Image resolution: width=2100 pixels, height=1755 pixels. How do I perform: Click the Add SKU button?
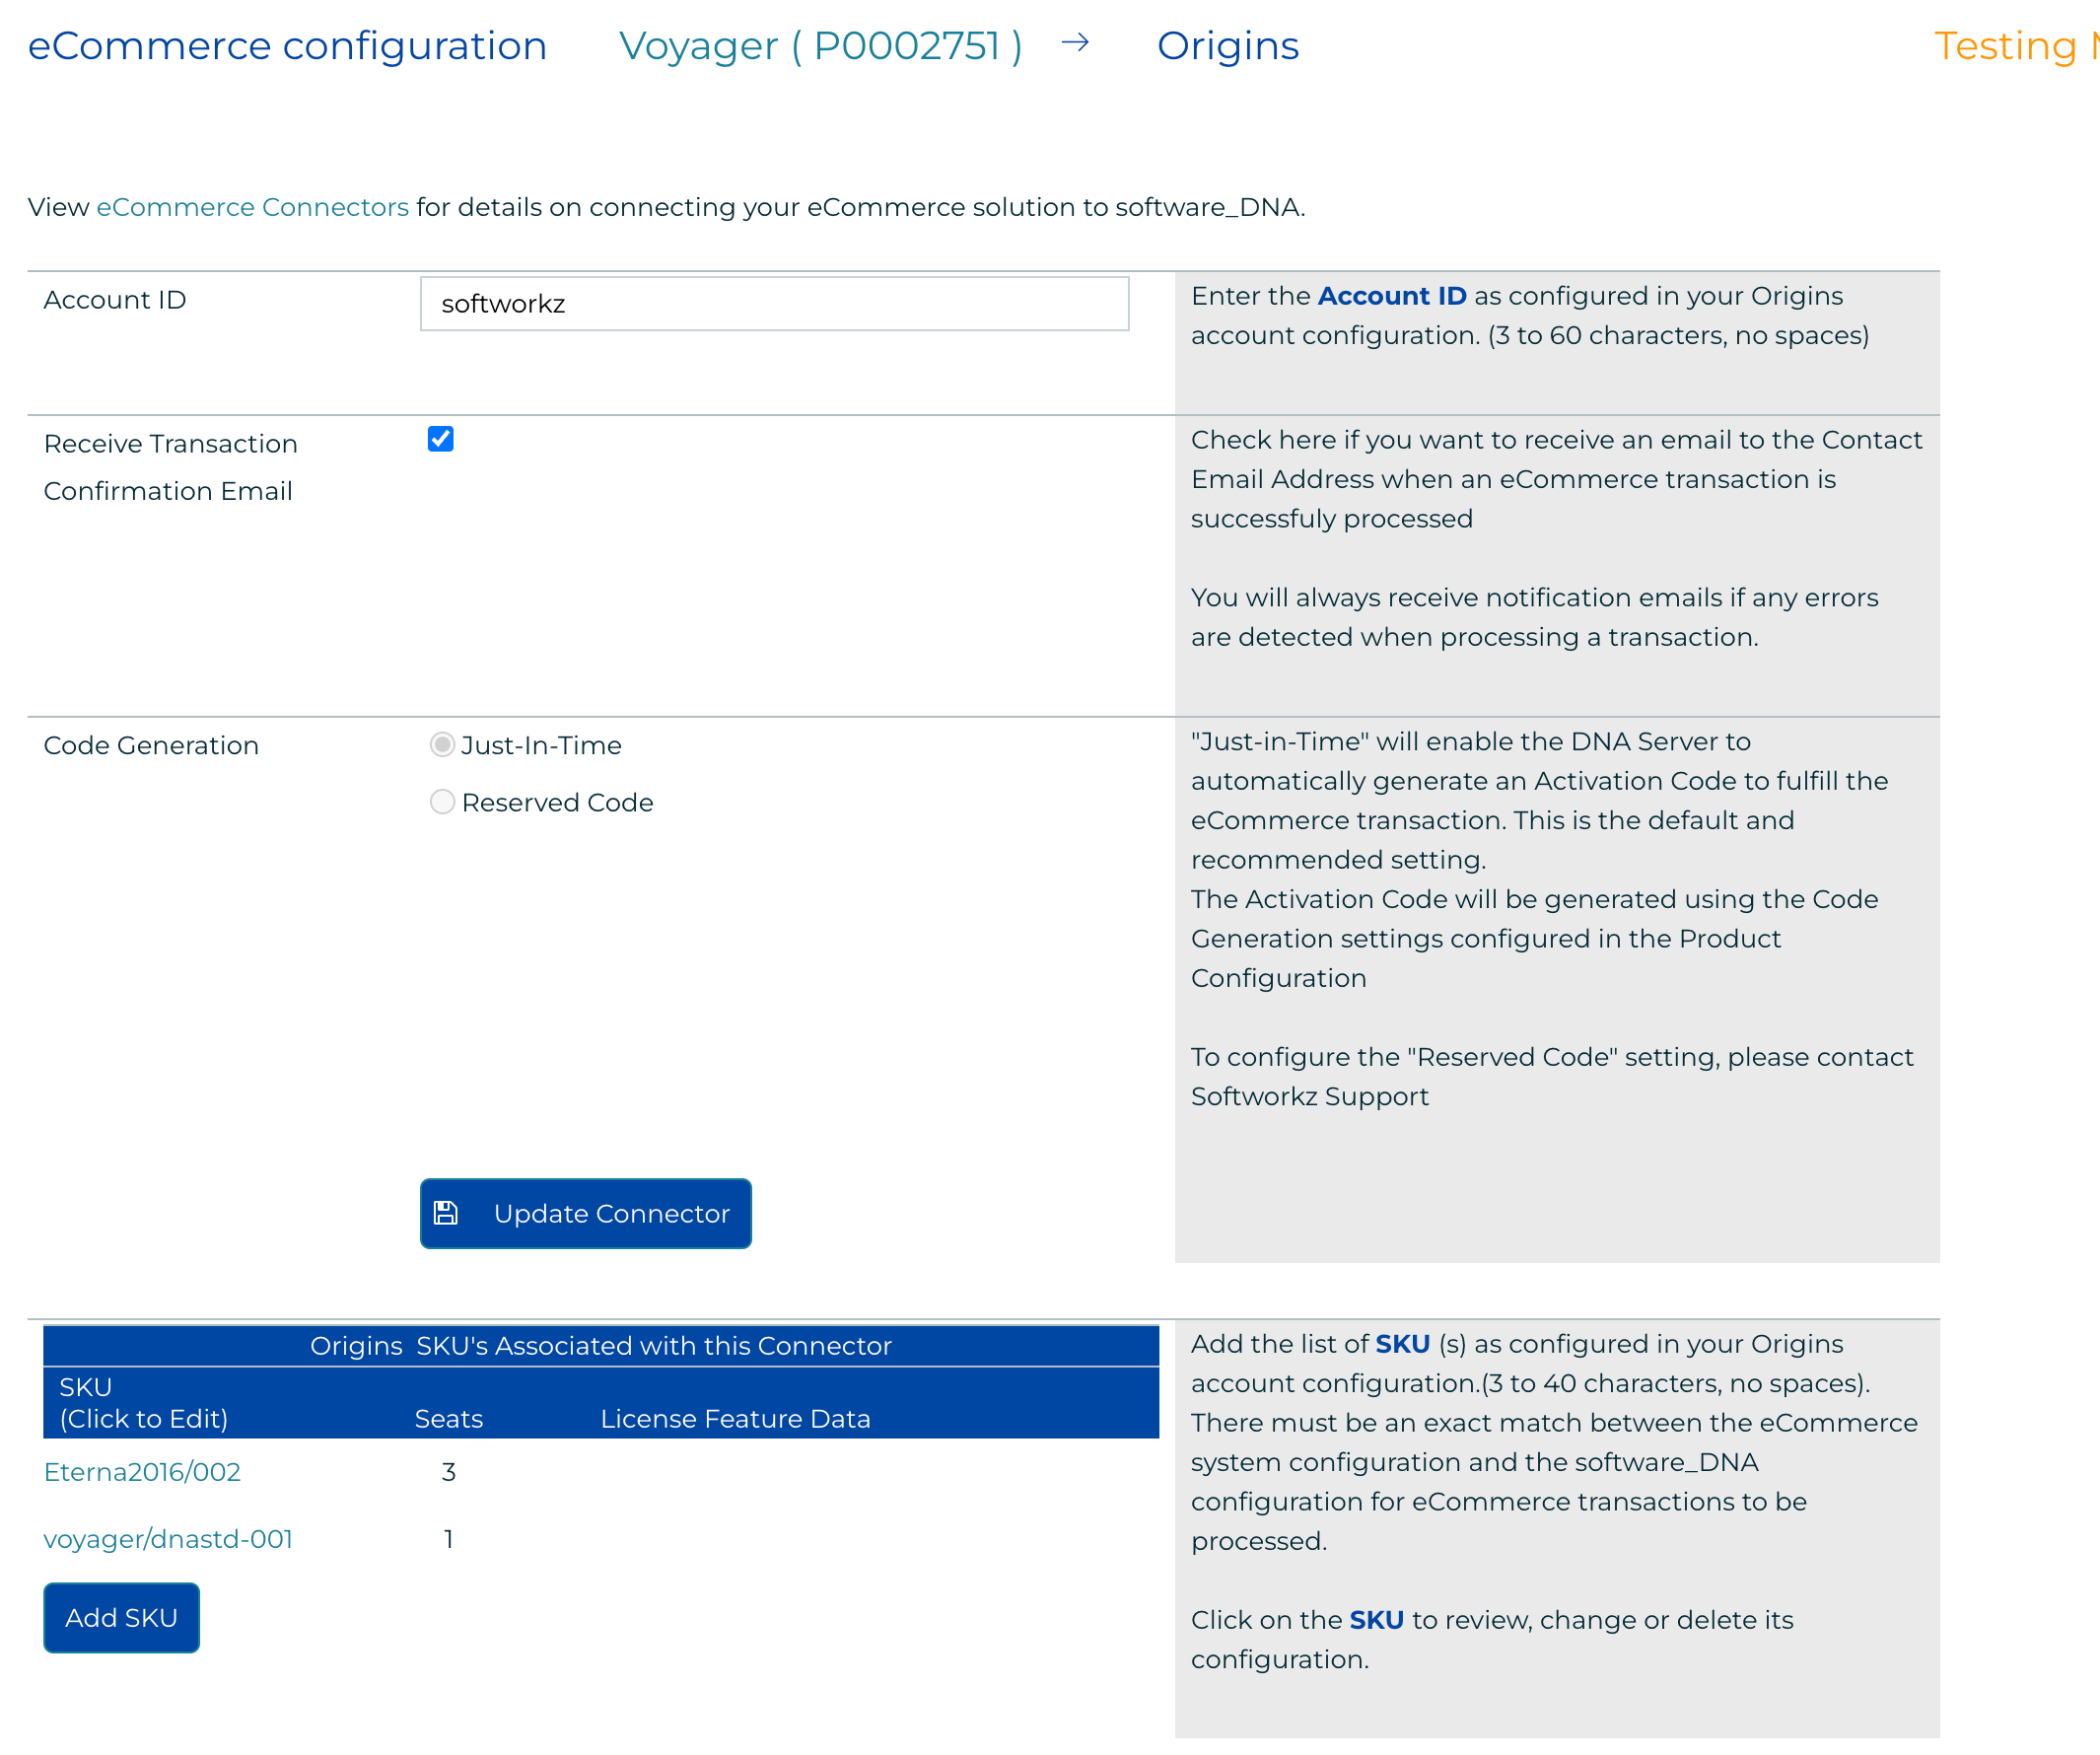click(x=121, y=1618)
